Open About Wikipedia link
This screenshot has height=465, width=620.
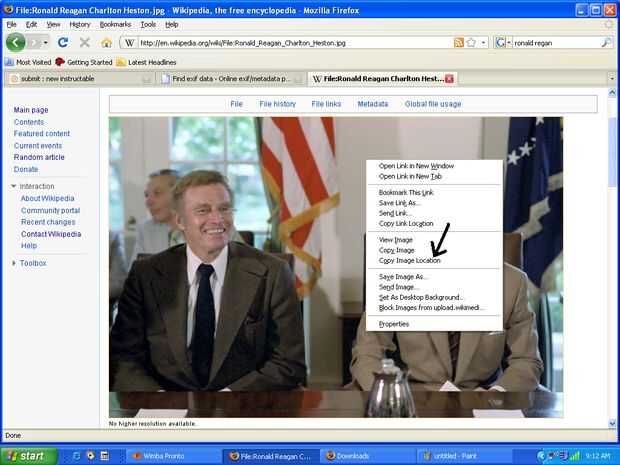pyautogui.click(x=47, y=198)
